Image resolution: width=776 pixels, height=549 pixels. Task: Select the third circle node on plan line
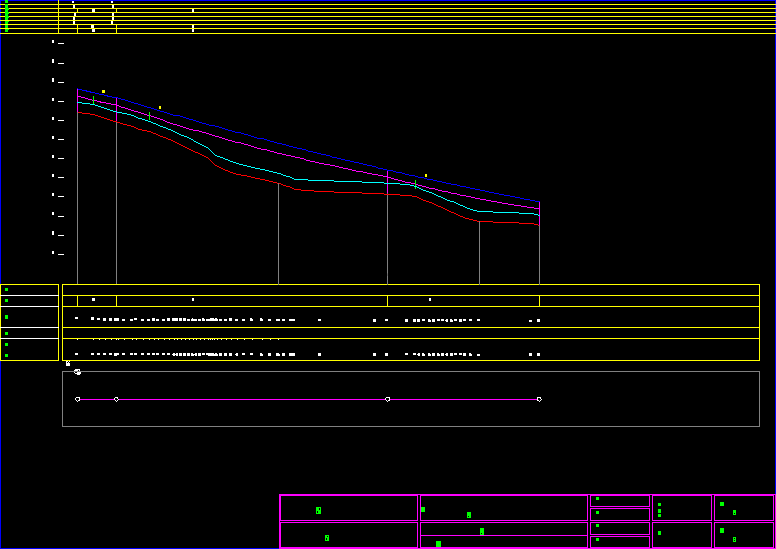click(x=388, y=399)
